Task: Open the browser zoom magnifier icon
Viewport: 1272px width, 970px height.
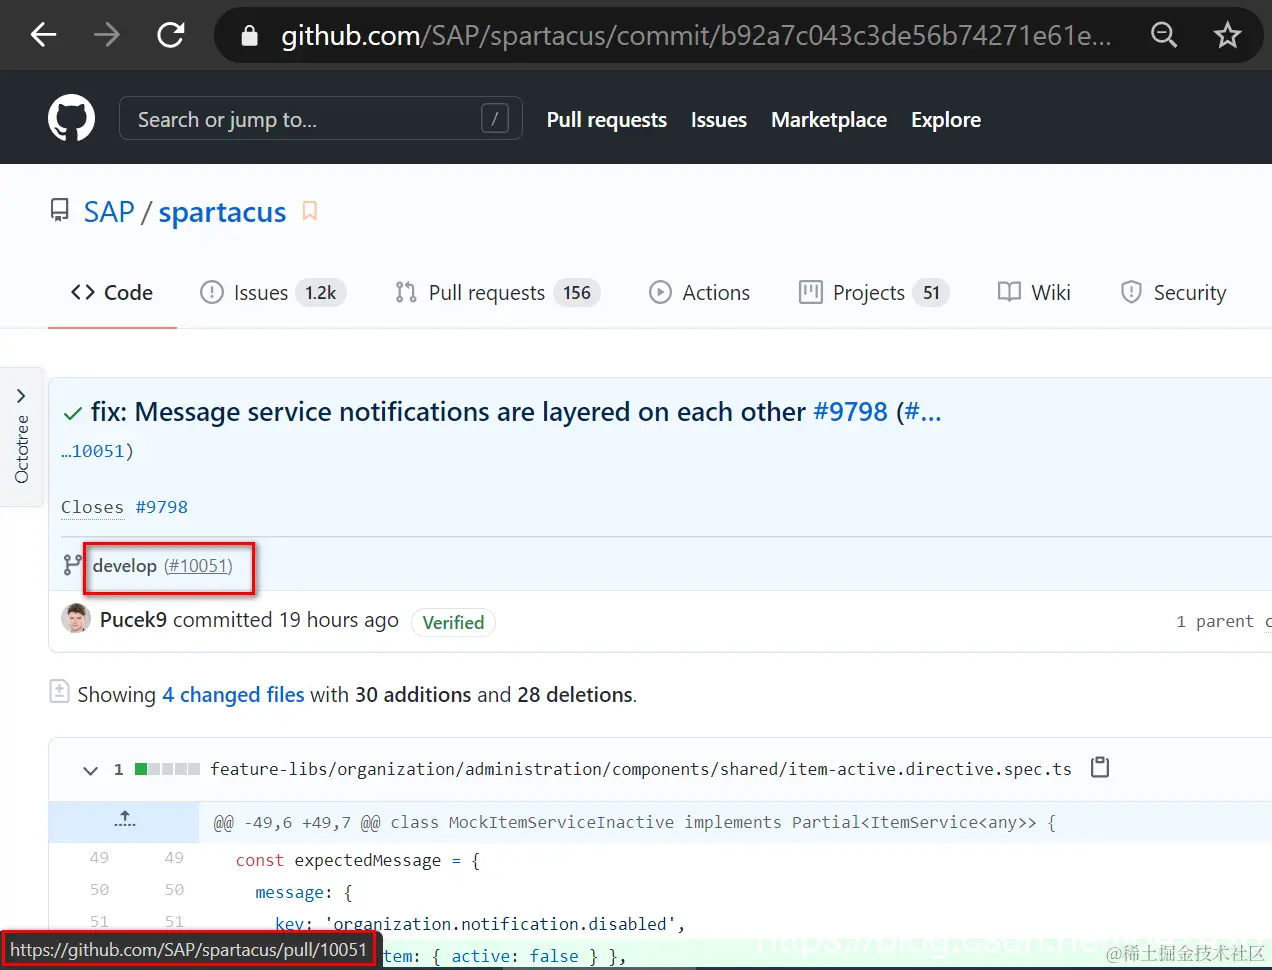Action: pos(1164,36)
